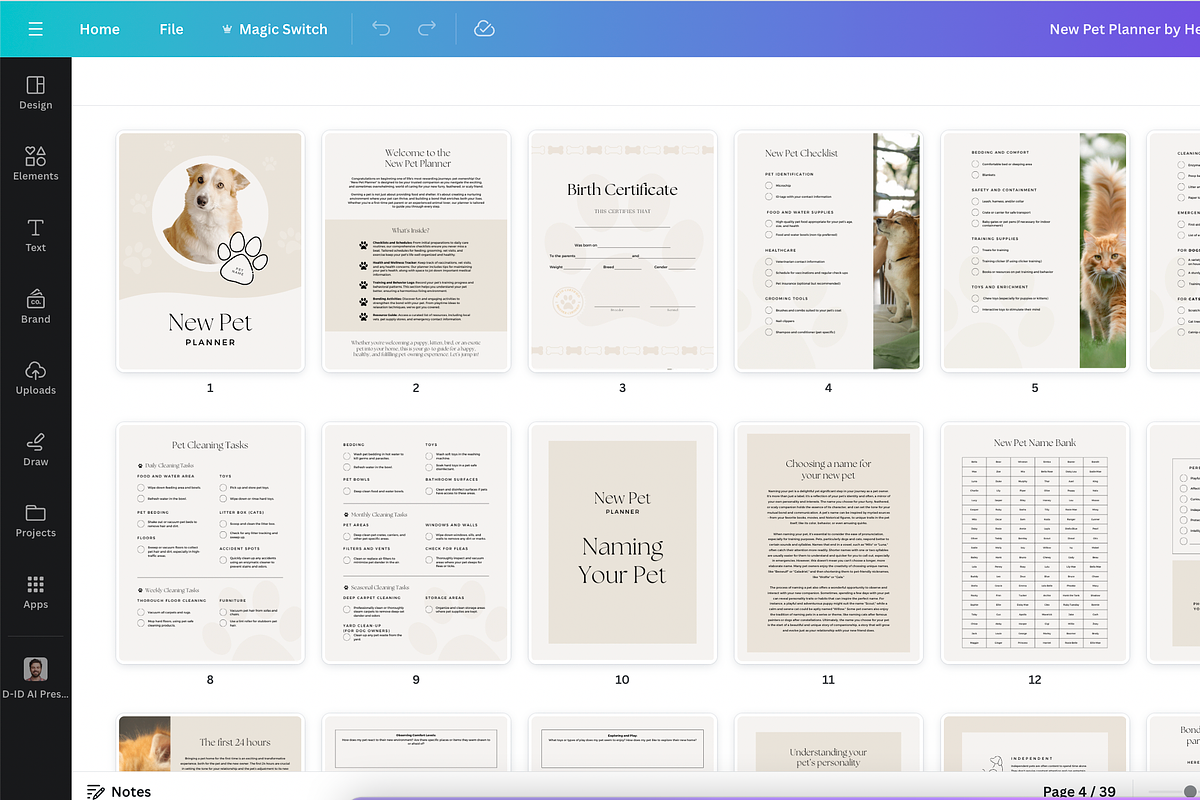This screenshot has width=1200, height=800.
Task: Select page 10 Naming Your Pet thumbnail
Action: [622, 543]
